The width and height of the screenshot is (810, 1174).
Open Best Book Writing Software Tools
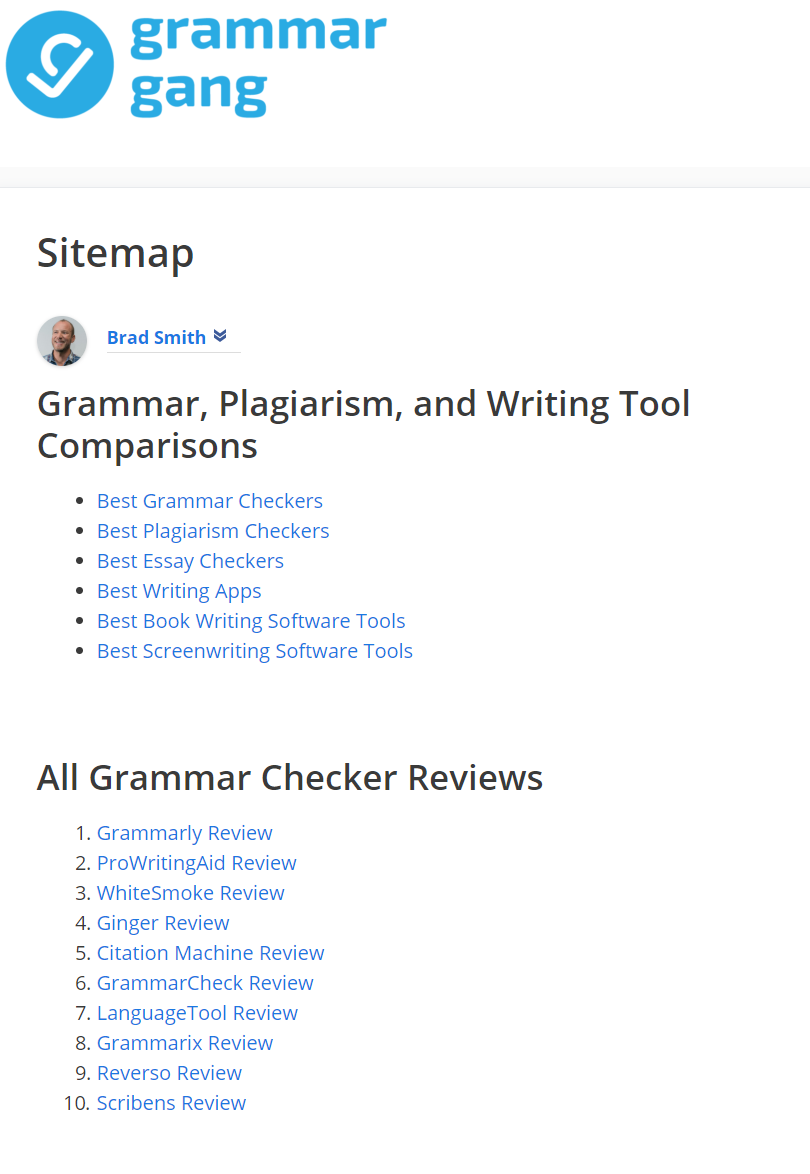(x=251, y=621)
